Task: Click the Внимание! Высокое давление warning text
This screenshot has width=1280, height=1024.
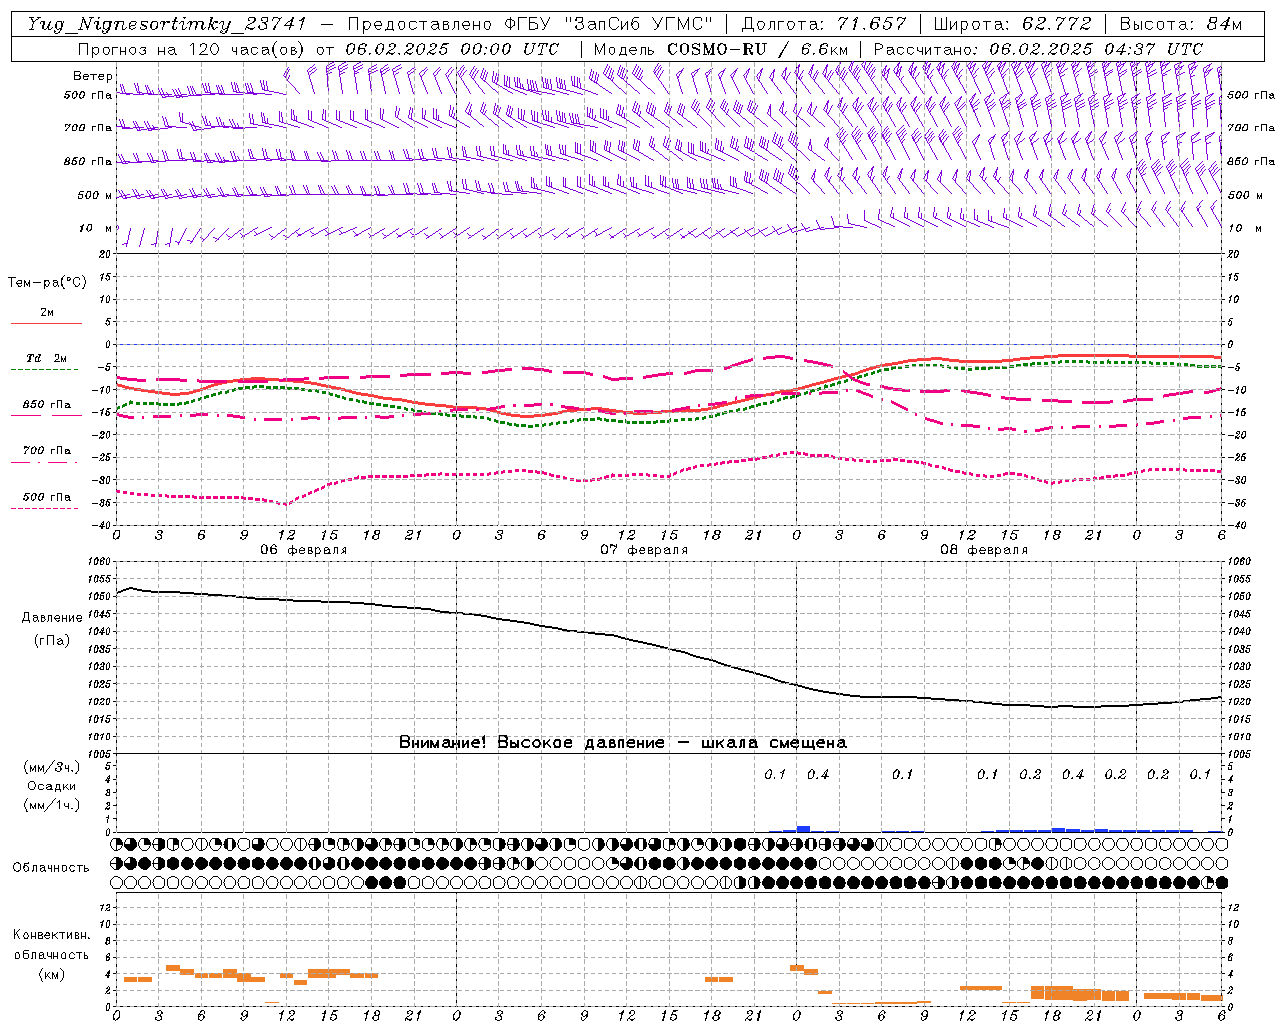Action: point(622,742)
